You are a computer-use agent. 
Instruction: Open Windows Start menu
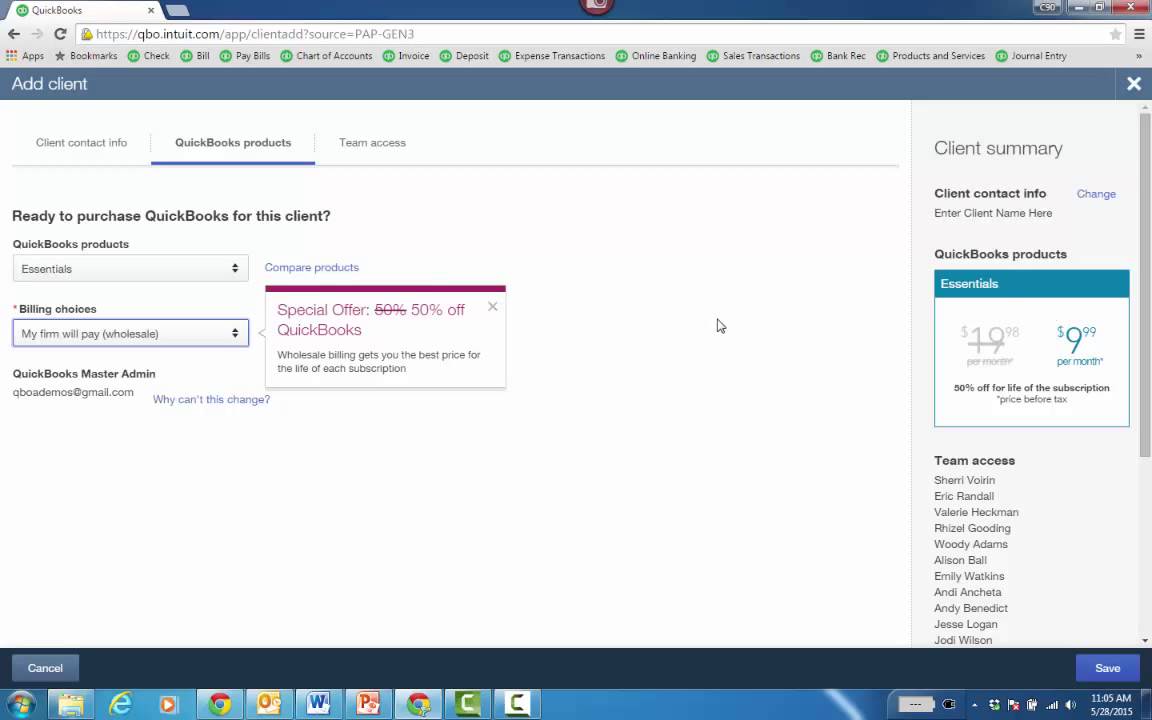click(x=21, y=704)
